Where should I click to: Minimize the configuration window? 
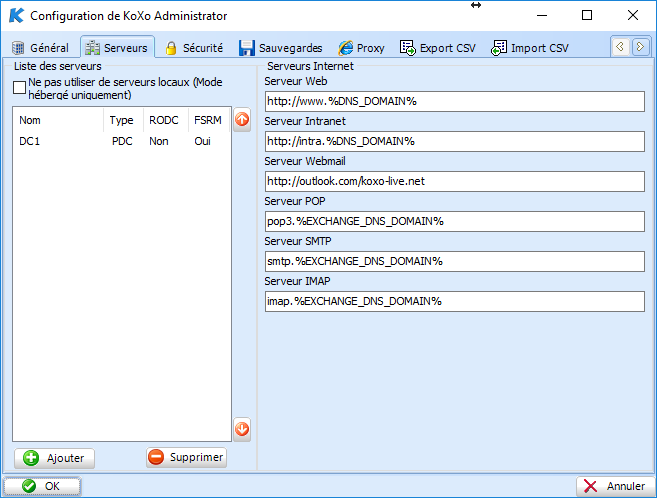542,15
